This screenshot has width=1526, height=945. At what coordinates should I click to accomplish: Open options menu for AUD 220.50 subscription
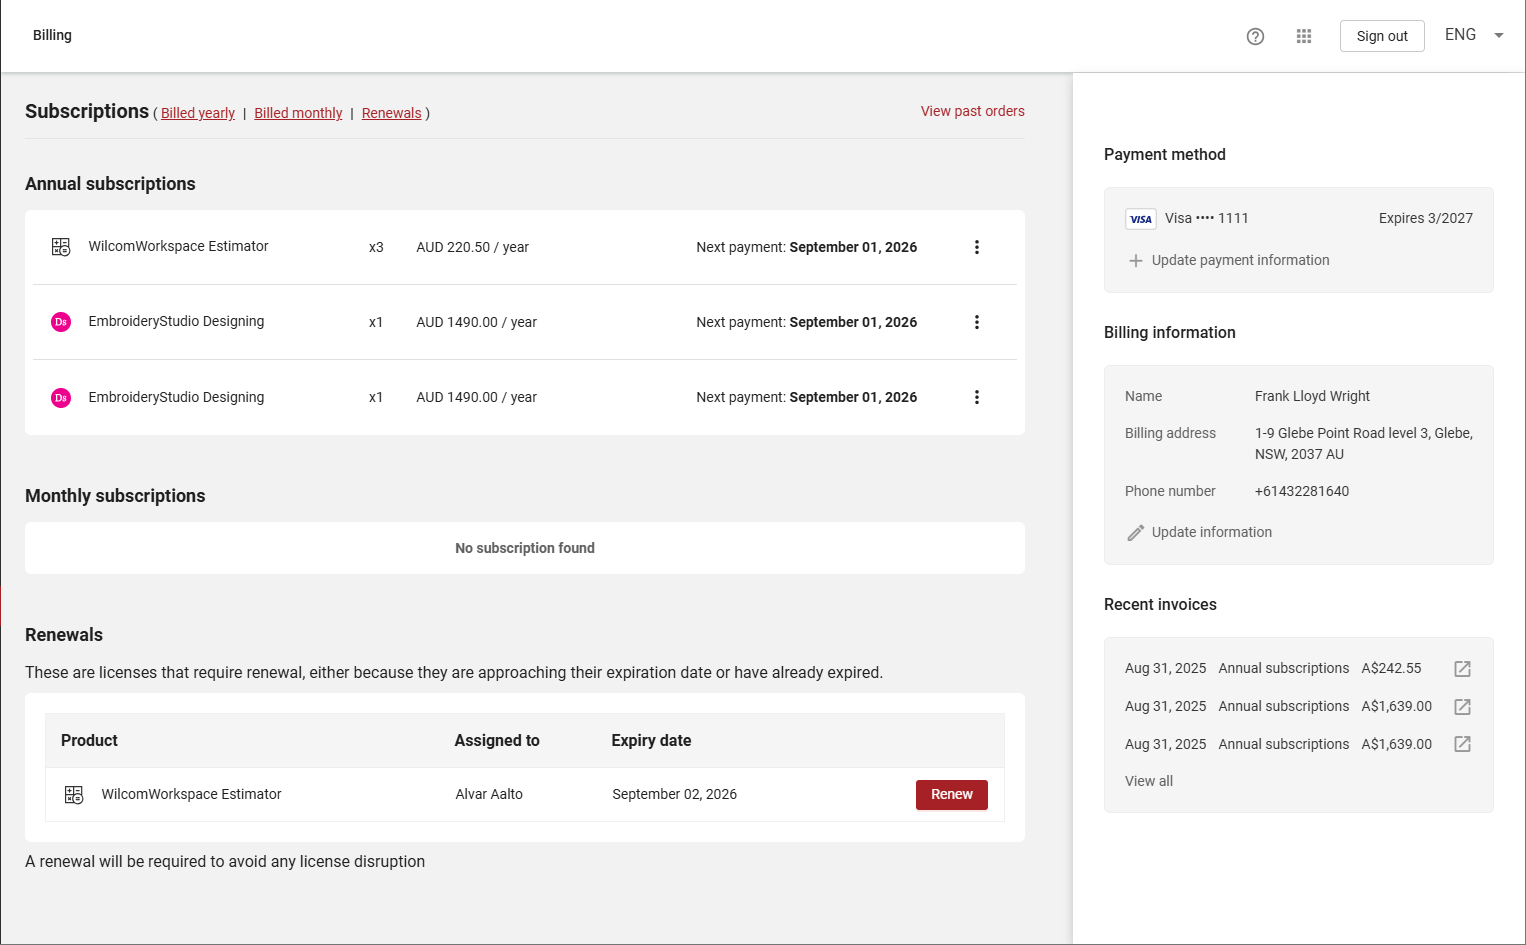977,247
